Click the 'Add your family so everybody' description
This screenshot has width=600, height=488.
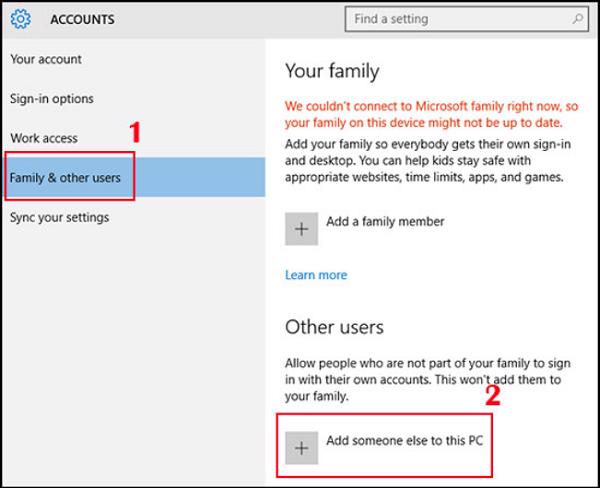[x=428, y=161]
